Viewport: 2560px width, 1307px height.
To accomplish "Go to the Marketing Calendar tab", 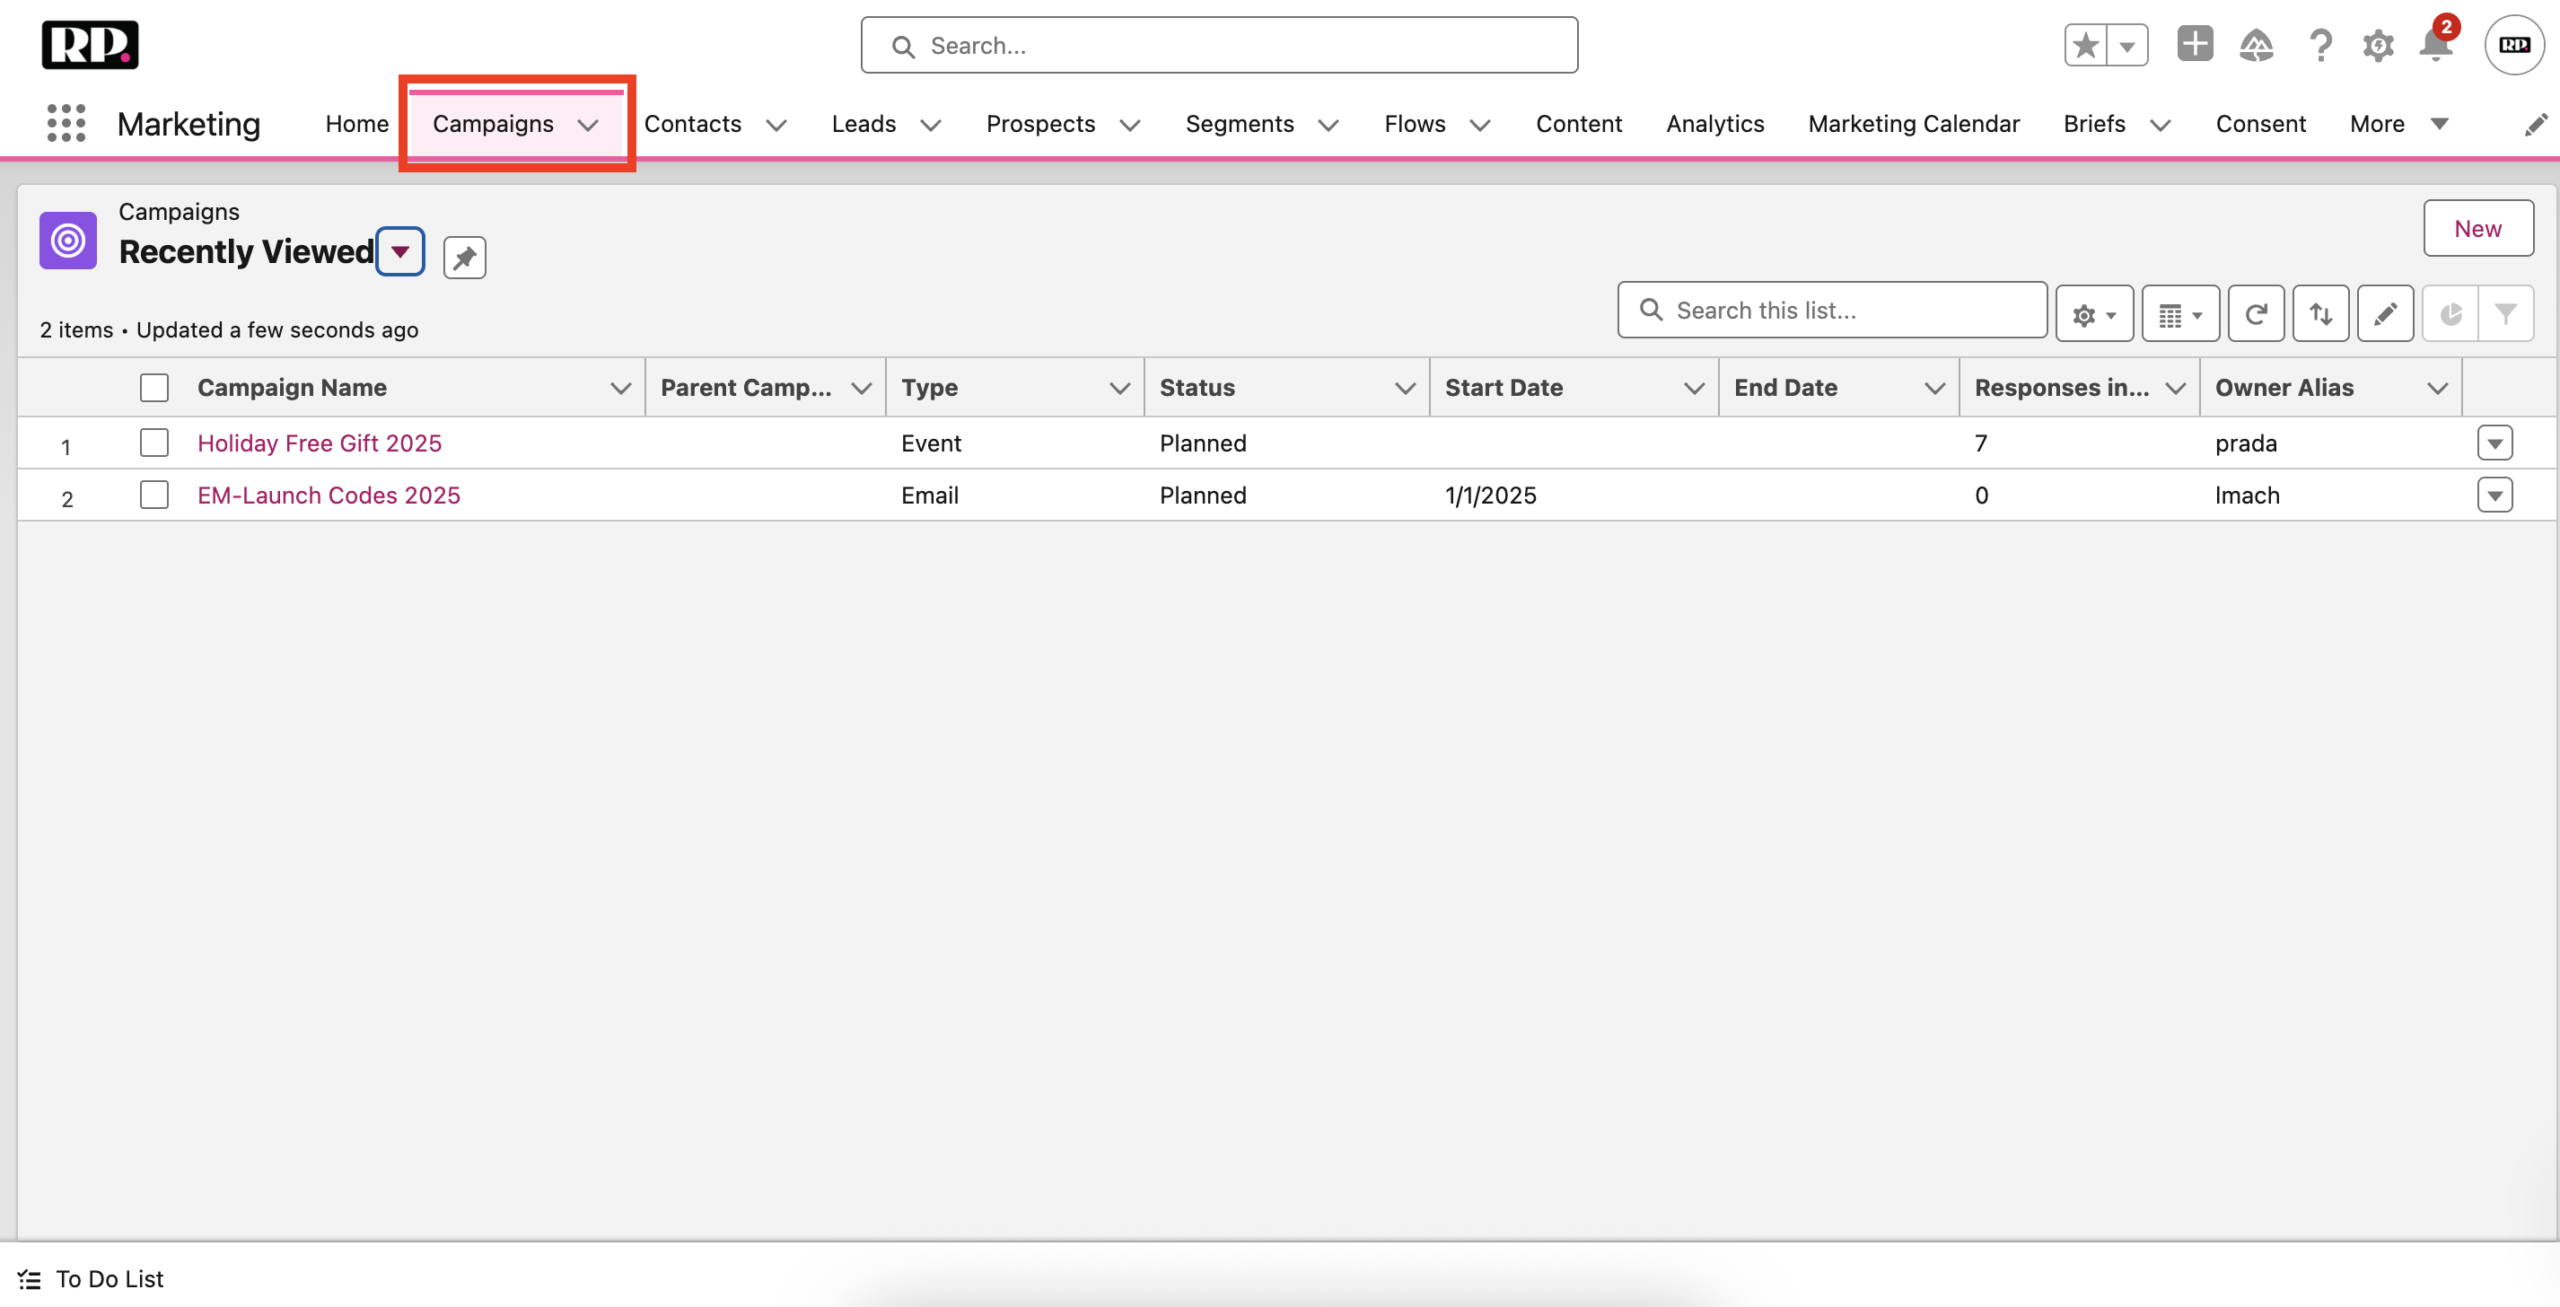I will point(1913,124).
